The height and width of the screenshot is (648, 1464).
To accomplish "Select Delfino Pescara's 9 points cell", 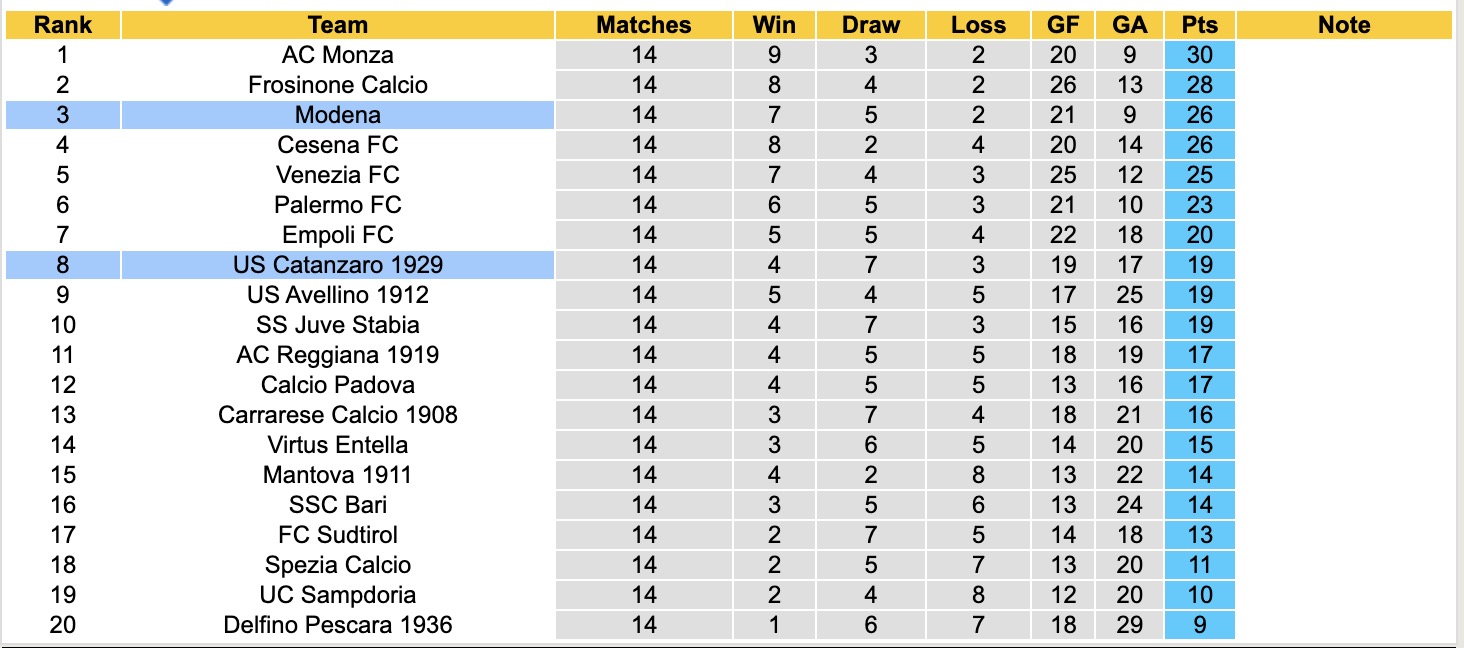I will tap(1199, 625).
